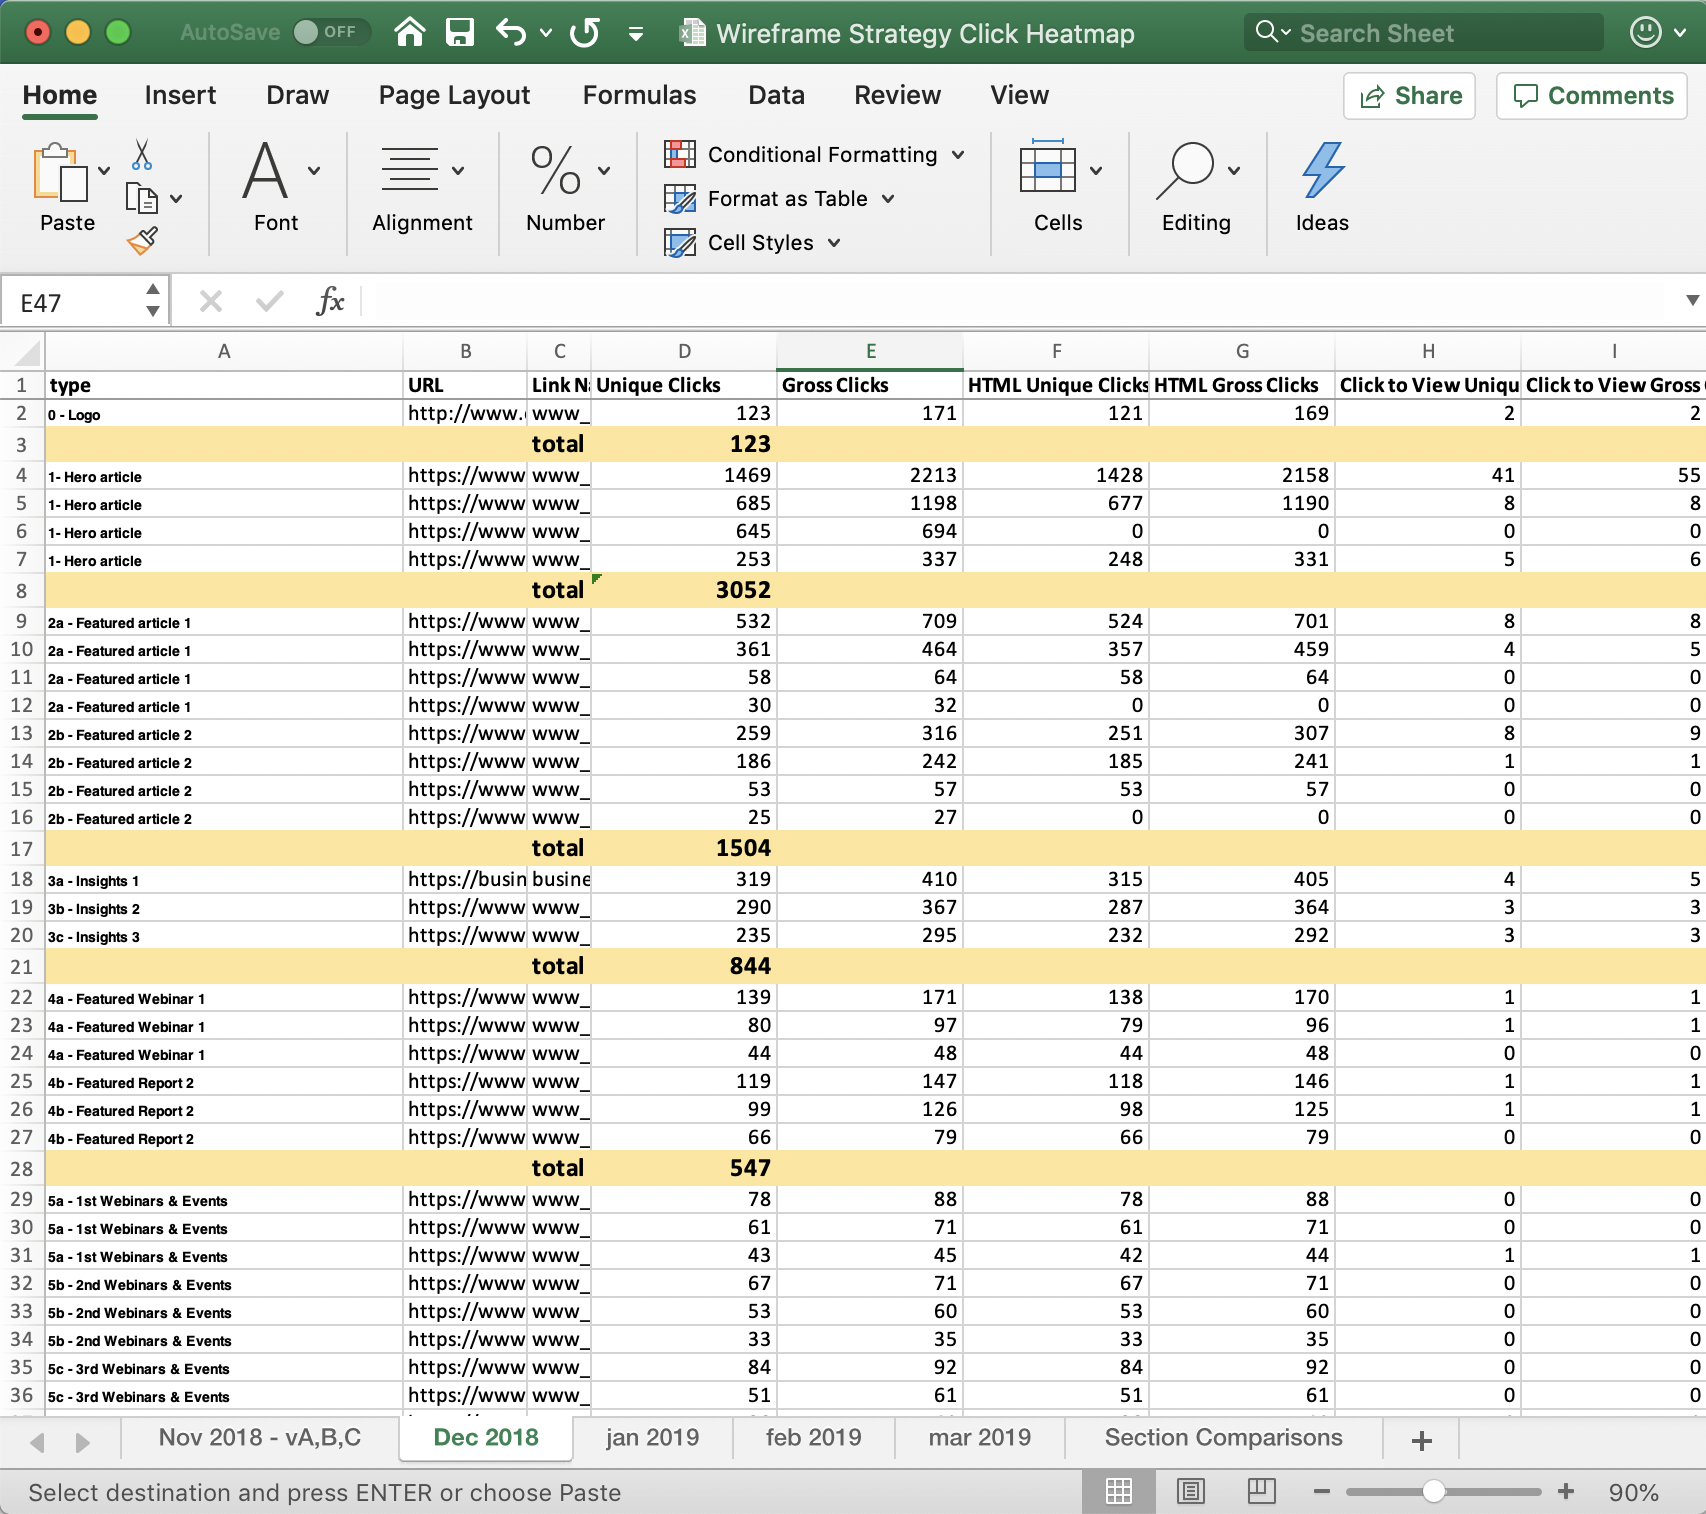
Task: Click the Format Painter brush icon
Action: click(x=142, y=240)
